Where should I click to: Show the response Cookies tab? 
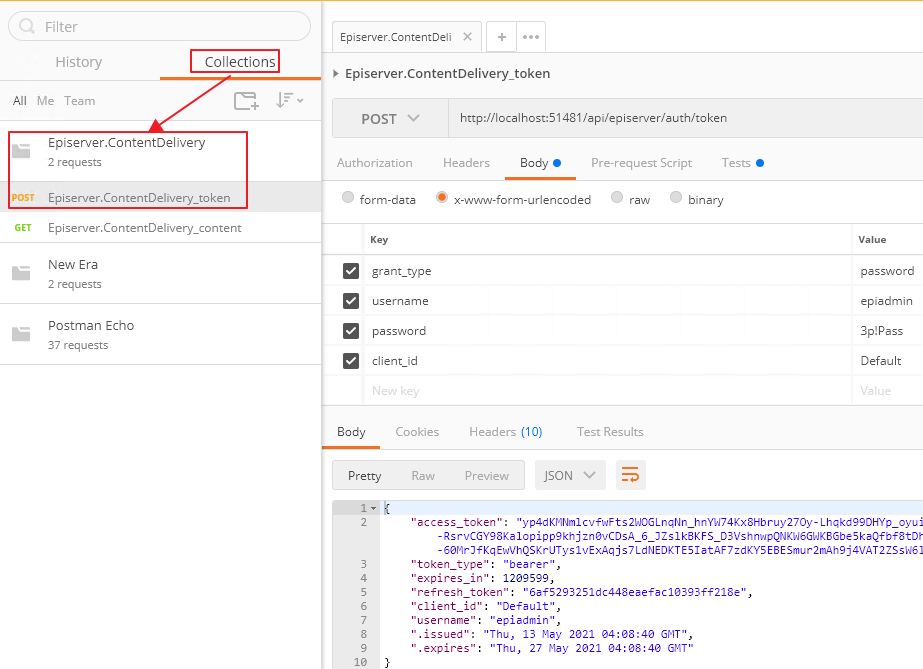tap(417, 432)
